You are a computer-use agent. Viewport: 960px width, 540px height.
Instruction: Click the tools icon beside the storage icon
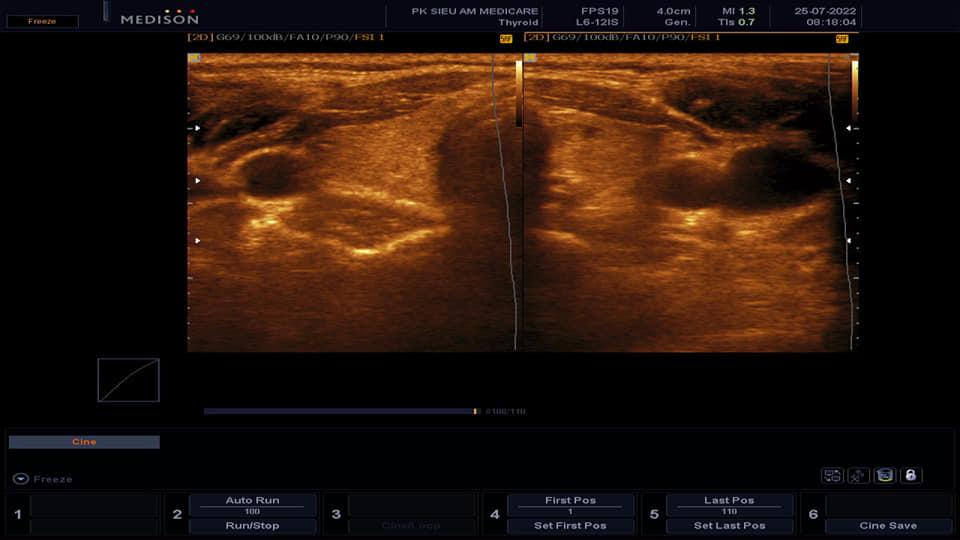[858, 475]
